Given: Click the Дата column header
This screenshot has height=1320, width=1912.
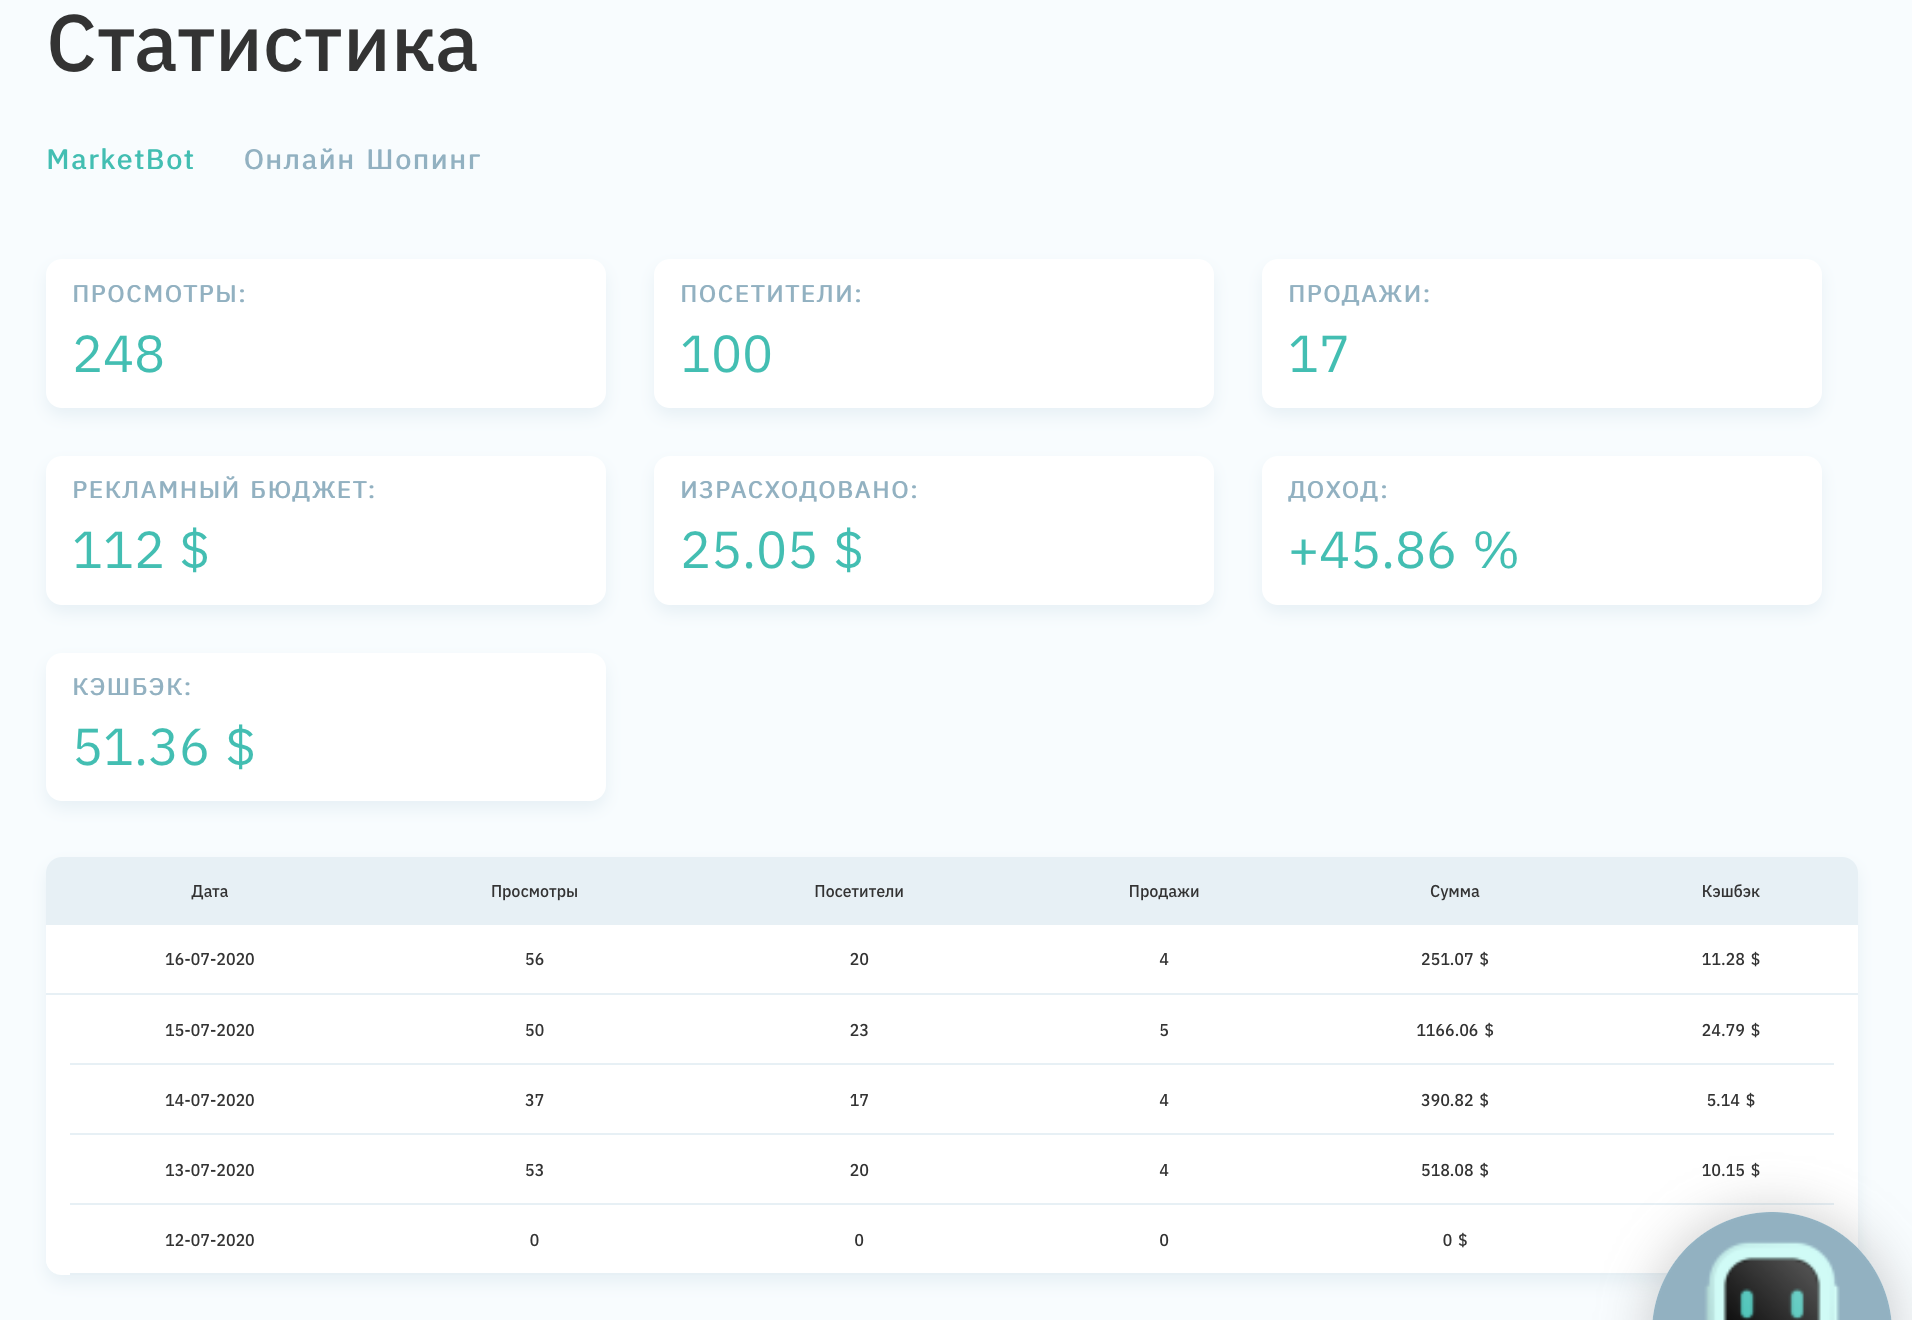Looking at the screenshot, I should pos(210,891).
